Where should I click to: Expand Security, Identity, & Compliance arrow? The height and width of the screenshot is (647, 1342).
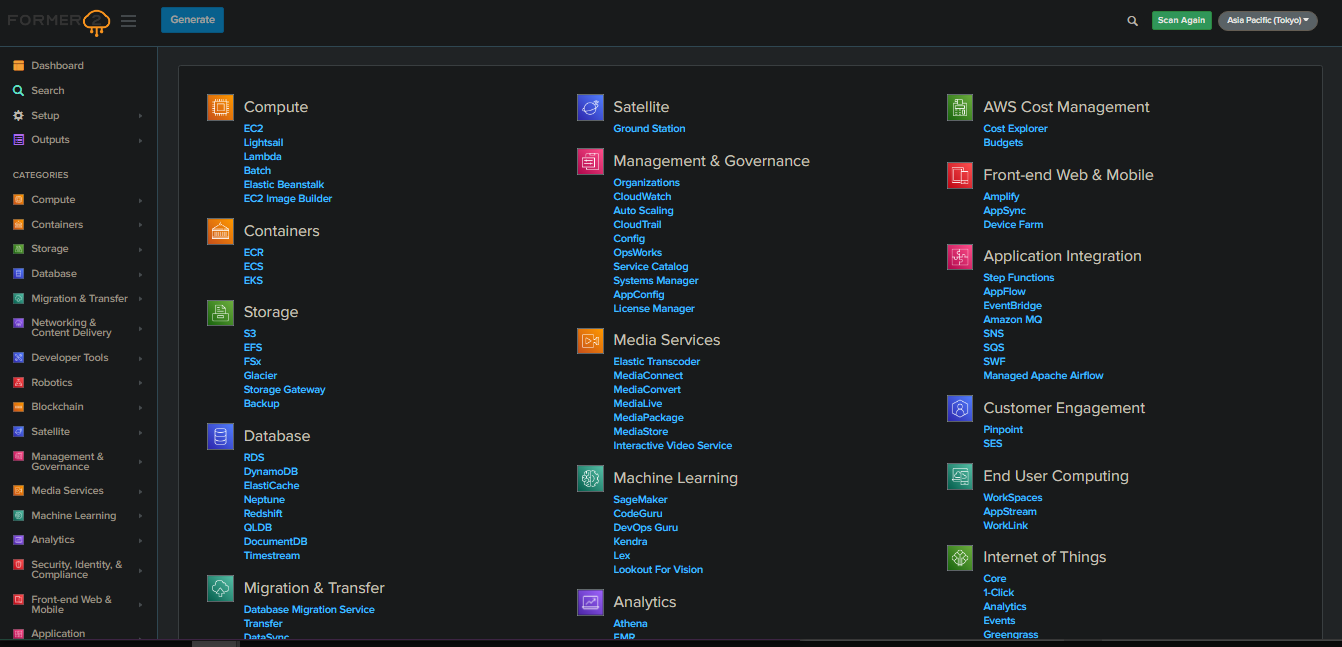(x=140, y=570)
